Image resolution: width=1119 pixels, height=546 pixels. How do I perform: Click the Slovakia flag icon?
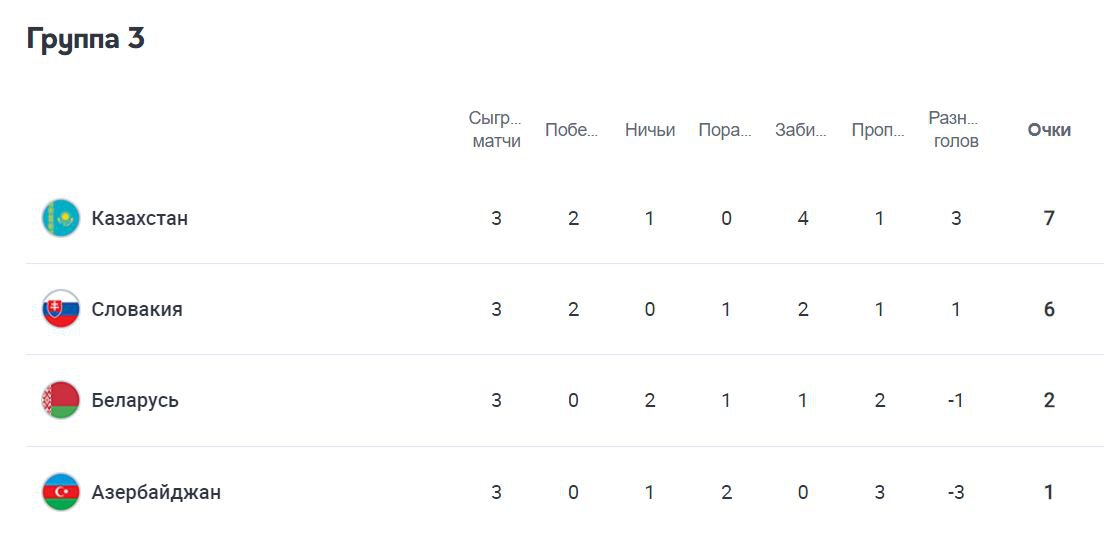pyautogui.click(x=61, y=309)
